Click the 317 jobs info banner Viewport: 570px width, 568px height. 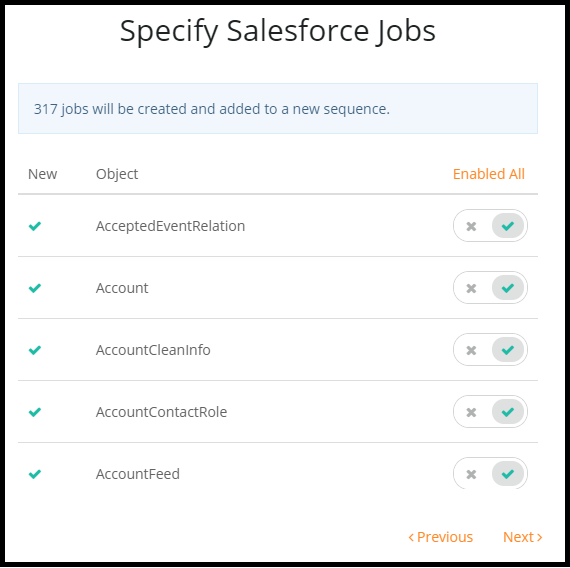point(278,109)
